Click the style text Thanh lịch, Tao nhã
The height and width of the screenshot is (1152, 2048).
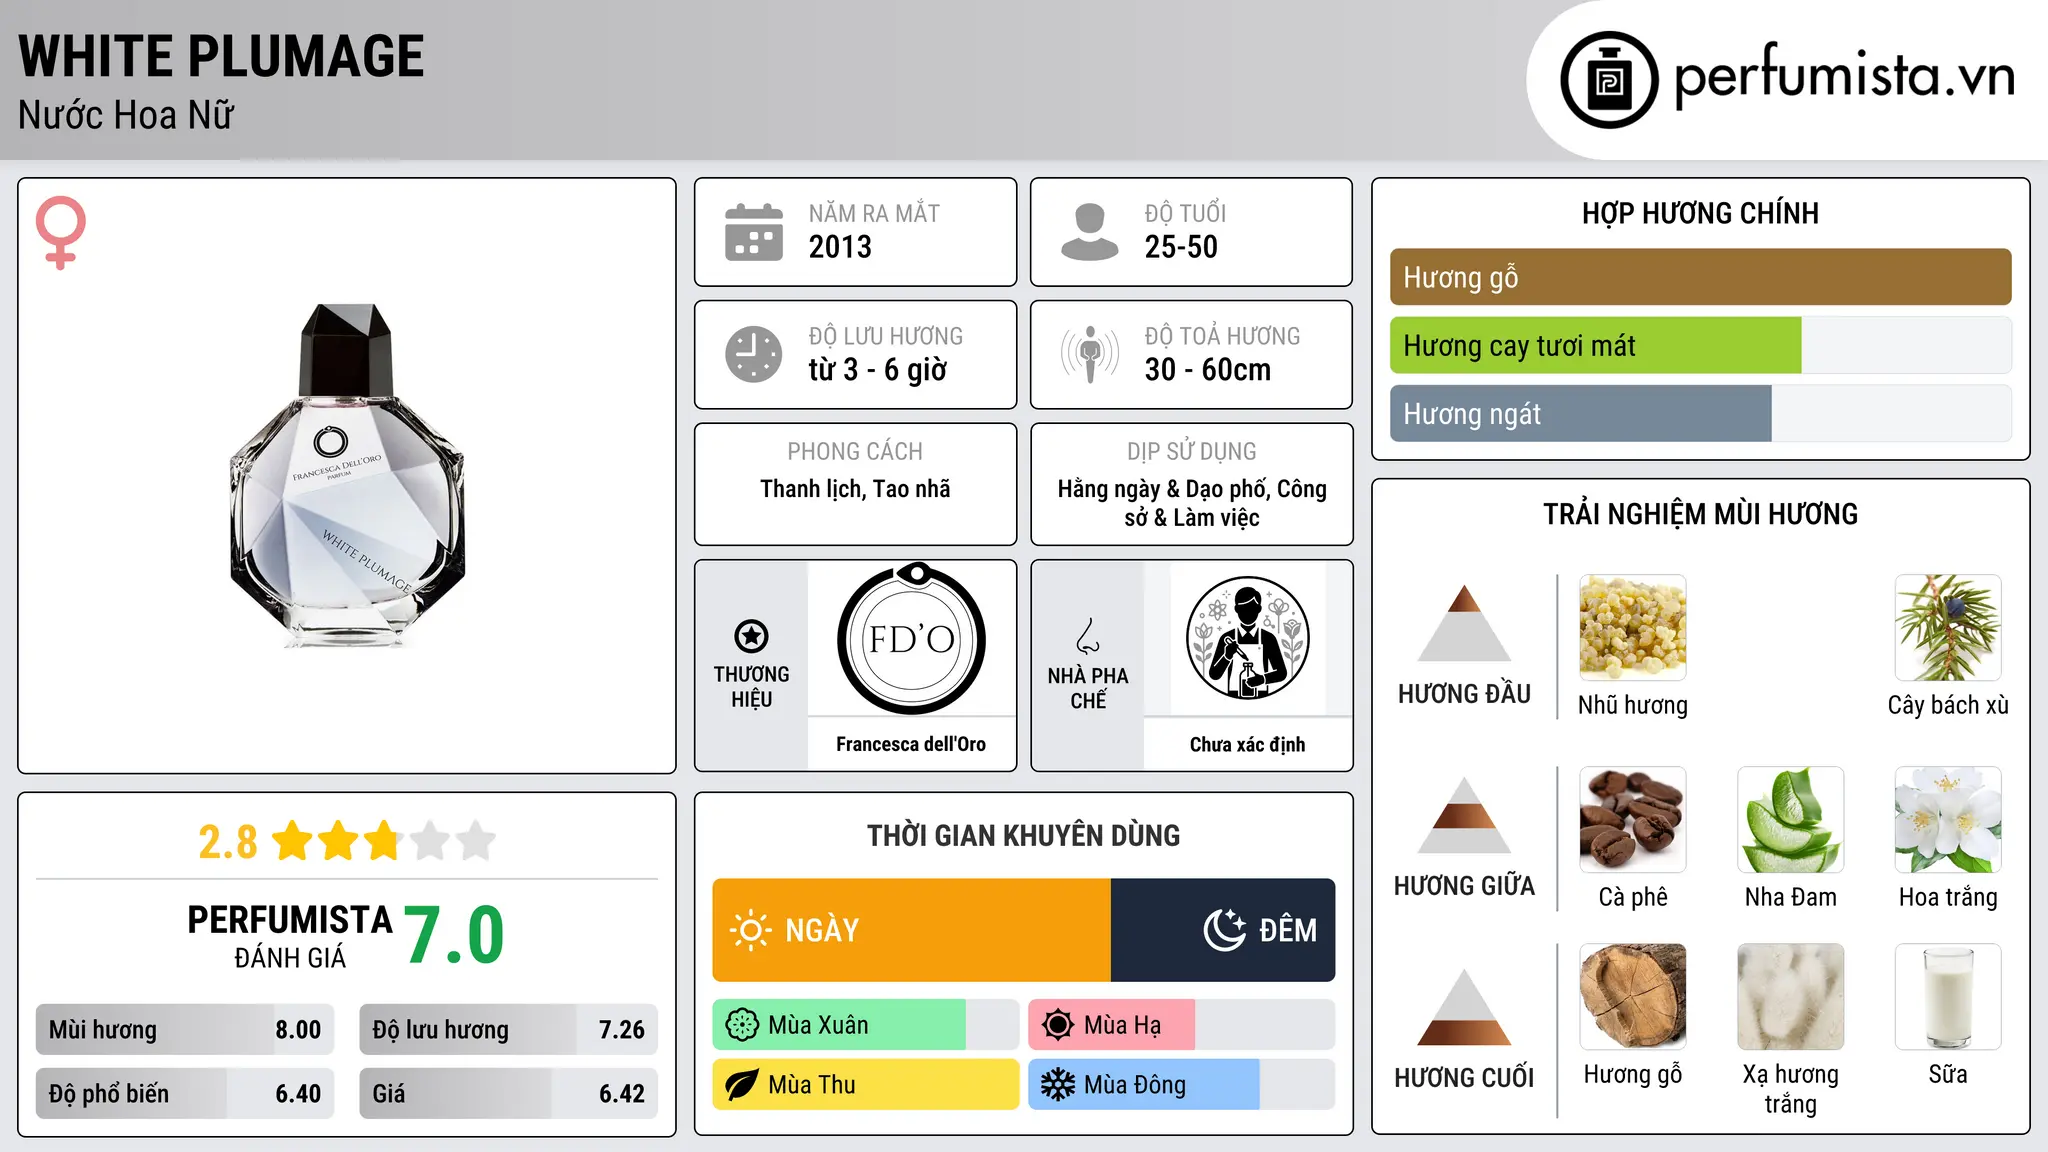click(855, 488)
